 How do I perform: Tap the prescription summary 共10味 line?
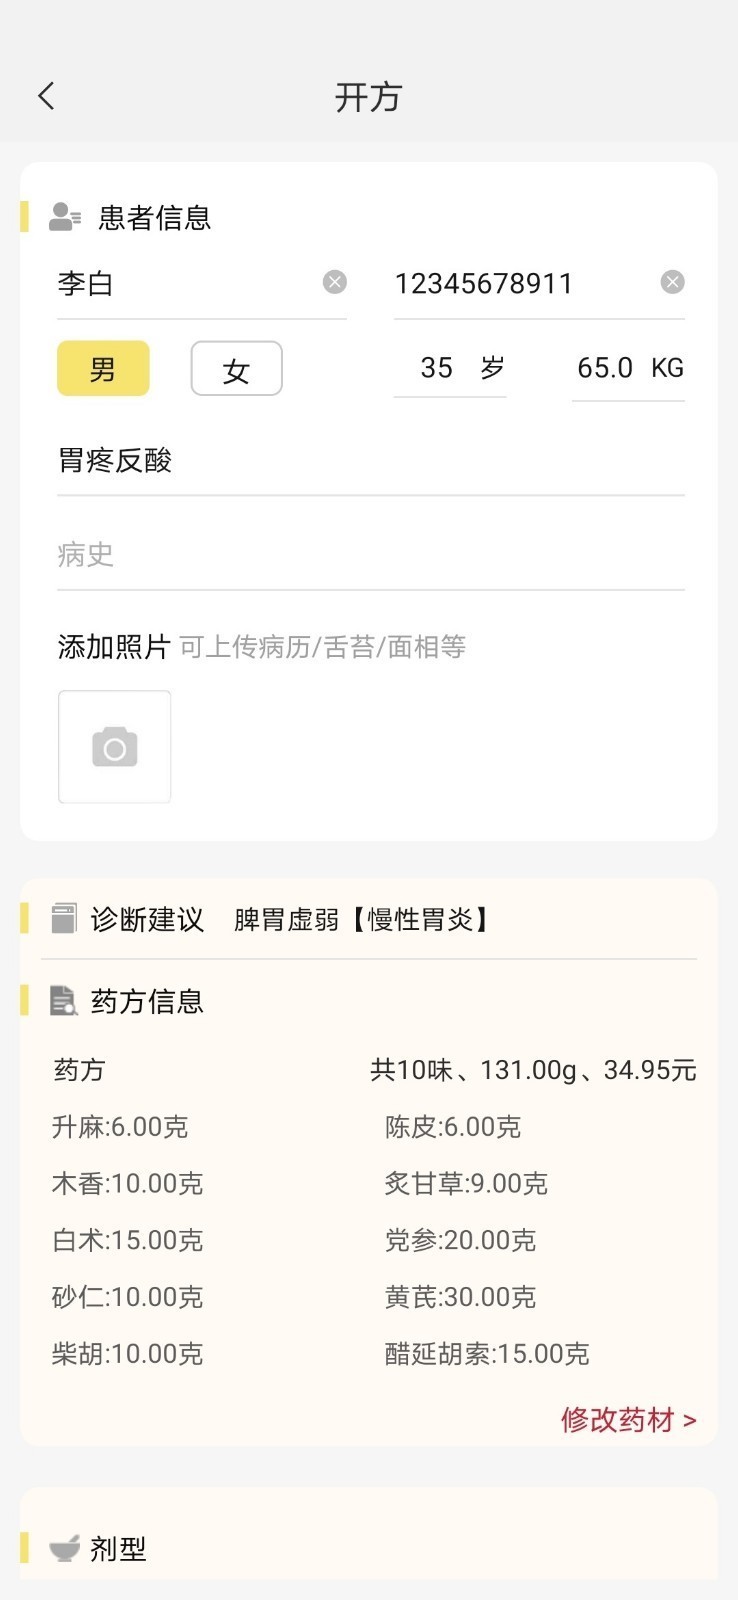pyautogui.click(x=532, y=1070)
